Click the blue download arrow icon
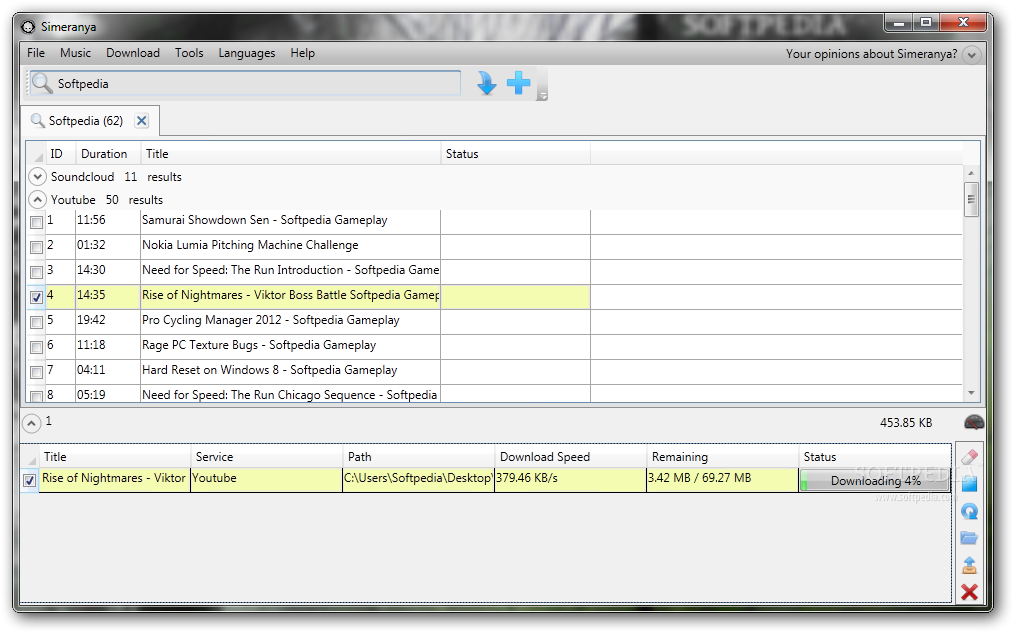This screenshot has width=1014, height=633. click(x=486, y=83)
